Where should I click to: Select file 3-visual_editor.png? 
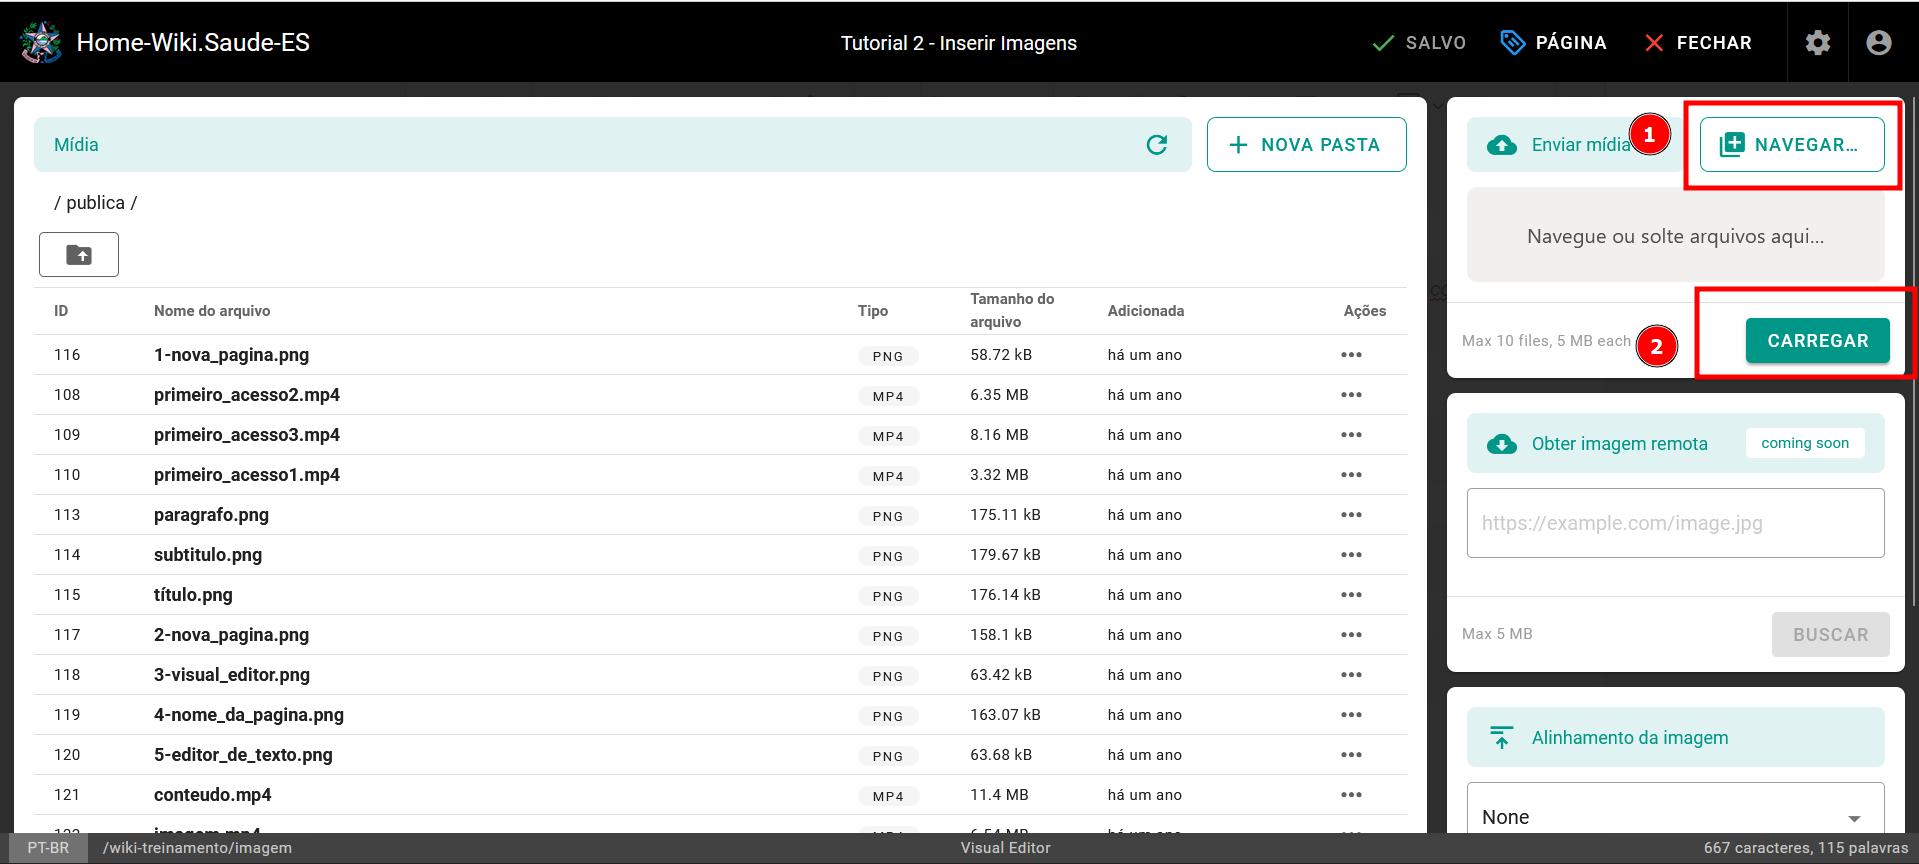[x=232, y=675]
